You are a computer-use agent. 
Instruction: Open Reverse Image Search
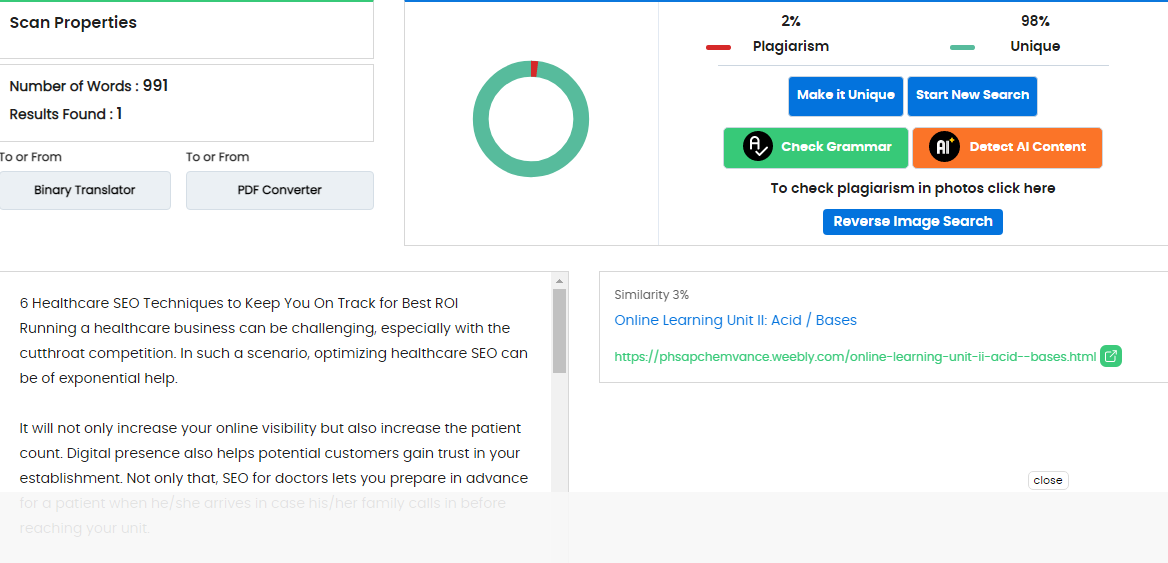coord(912,222)
